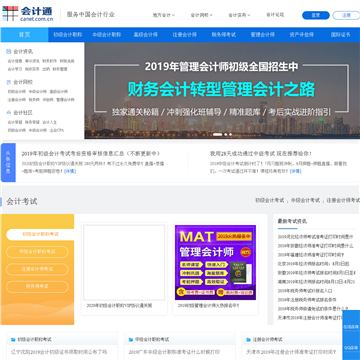Open article 辽宁沈阳2019会计初级证书领取时间
The height and width of the screenshot is (360, 360).
pos(59,352)
